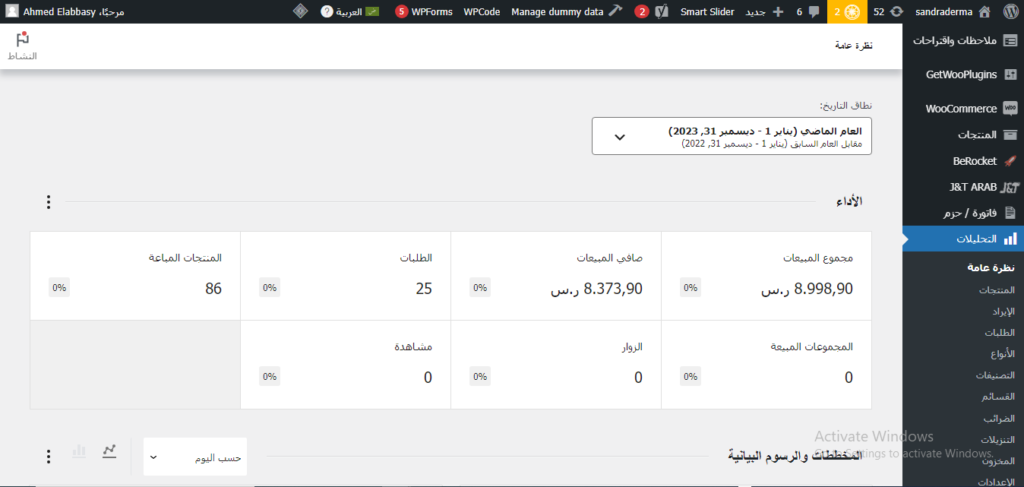Click the analytics bar chart sidebar icon
The height and width of the screenshot is (487, 1024).
(1010, 239)
